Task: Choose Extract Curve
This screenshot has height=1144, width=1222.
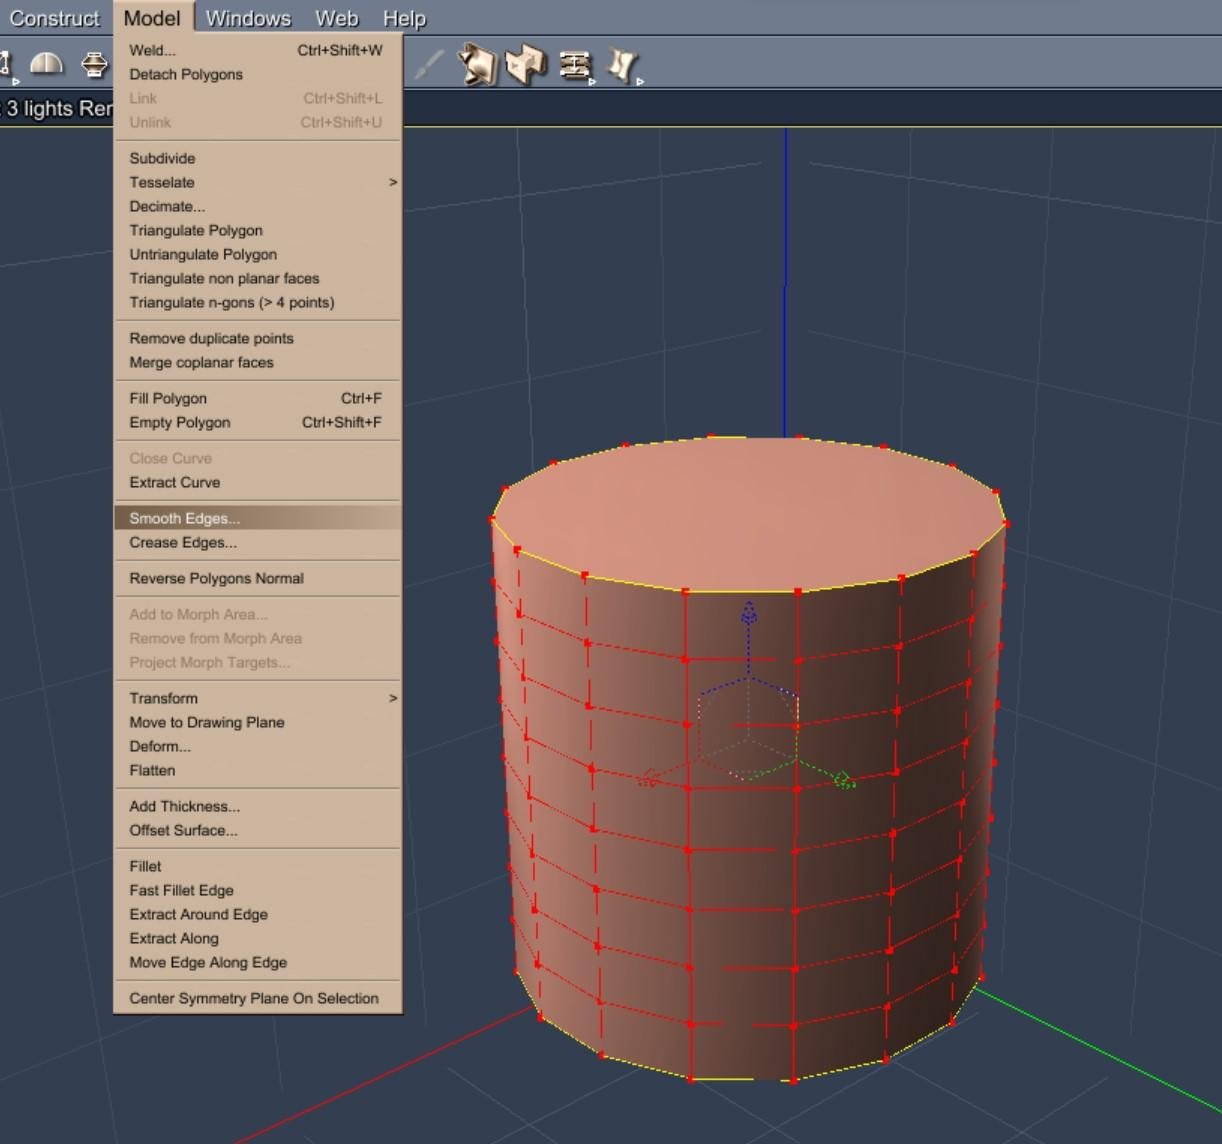Action: point(258,482)
